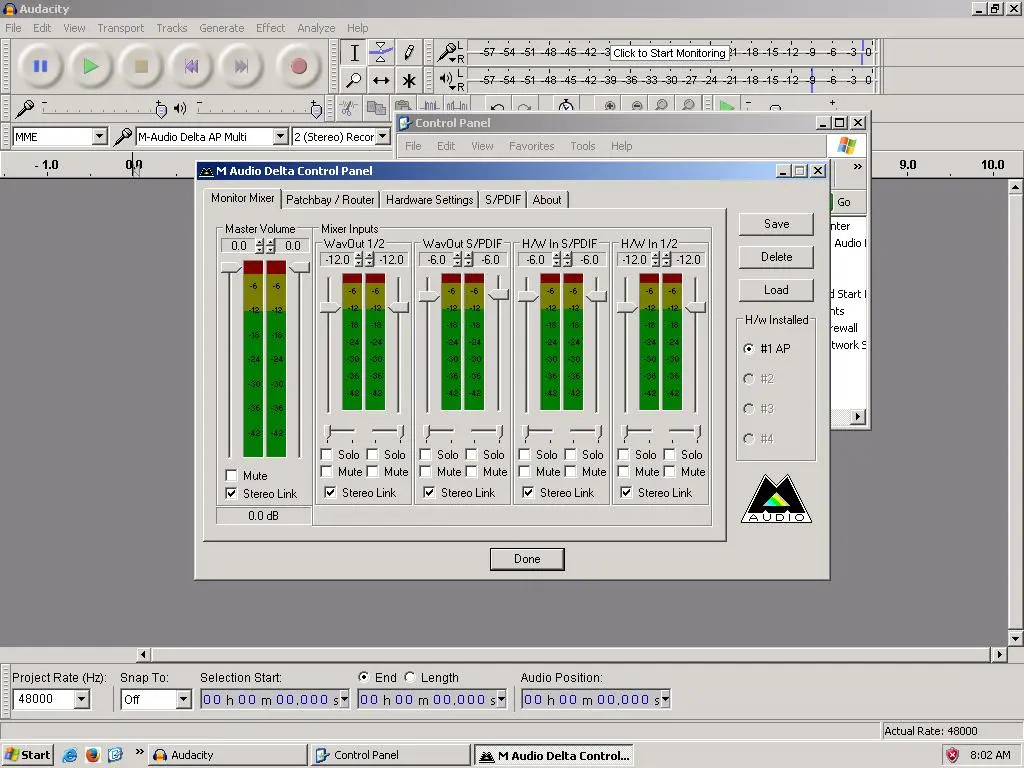Select the Draw pencil tool
1024x768 pixels.
coord(408,52)
